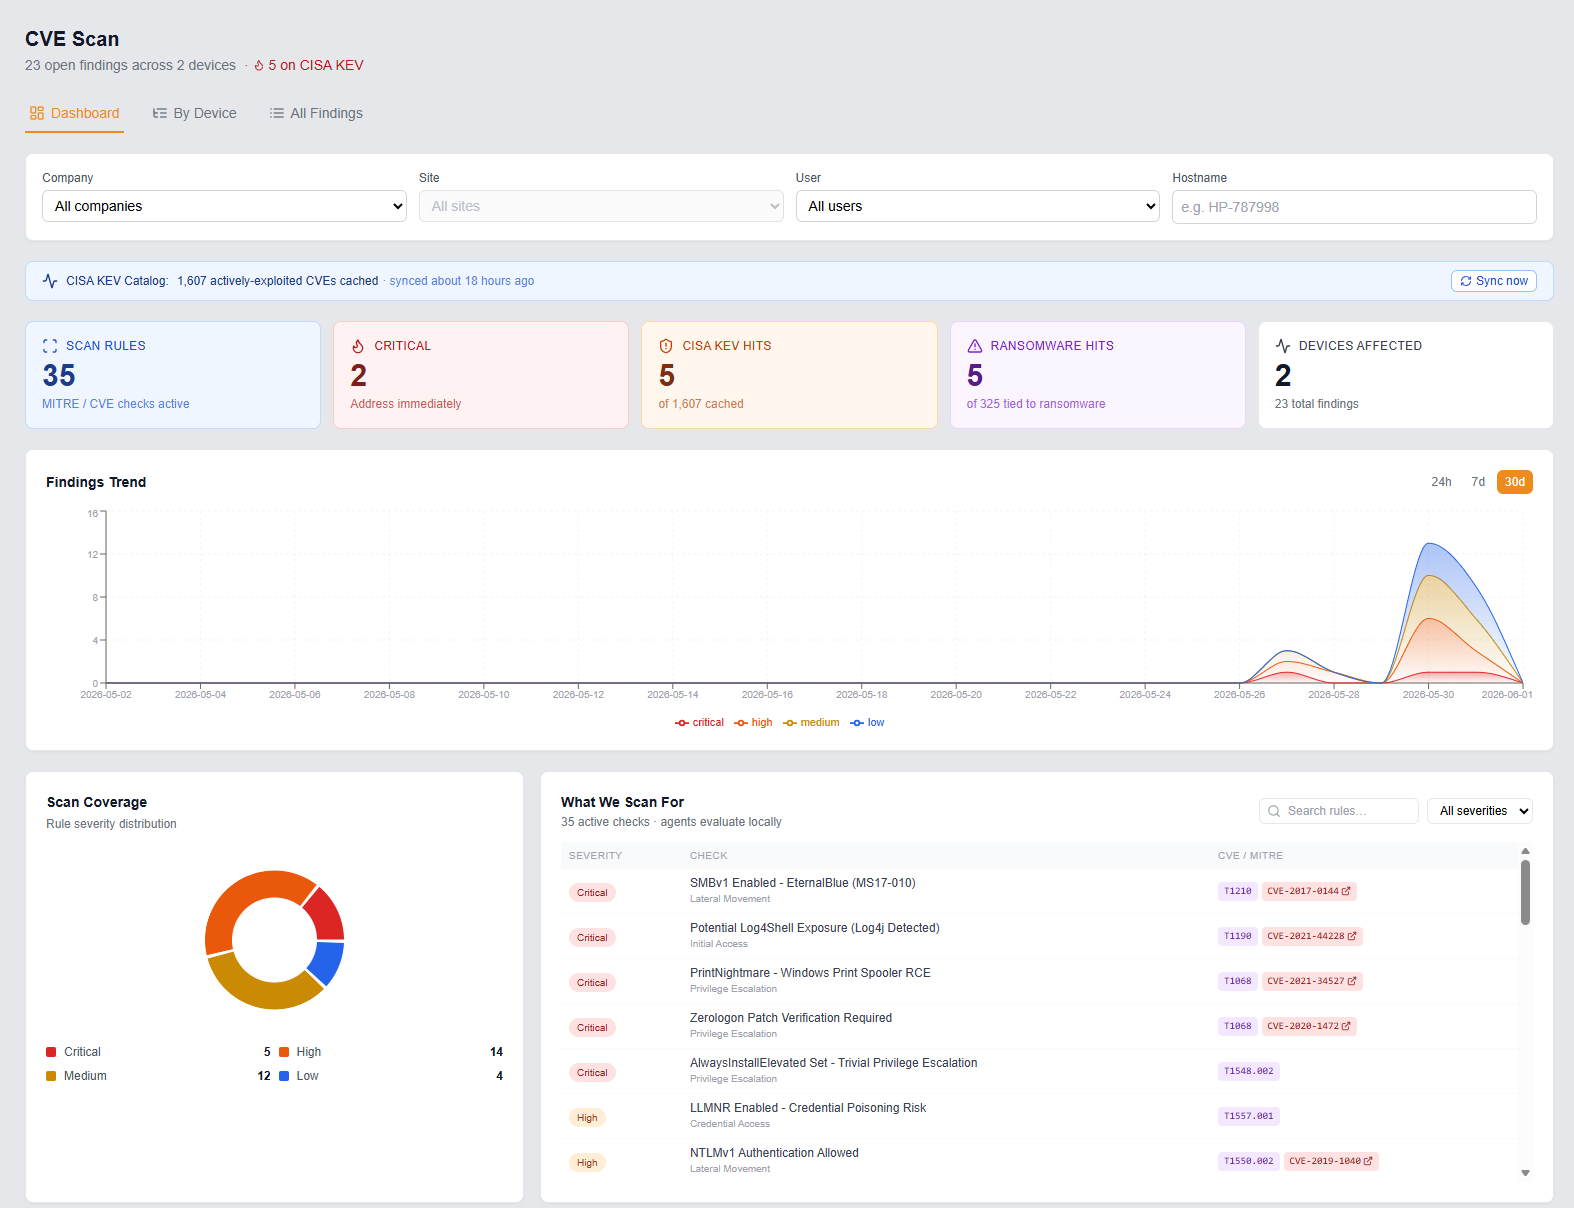Viewport: 1574px width, 1208px height.
Task: Click the All Findings list icon
Action: pos(277,113)
